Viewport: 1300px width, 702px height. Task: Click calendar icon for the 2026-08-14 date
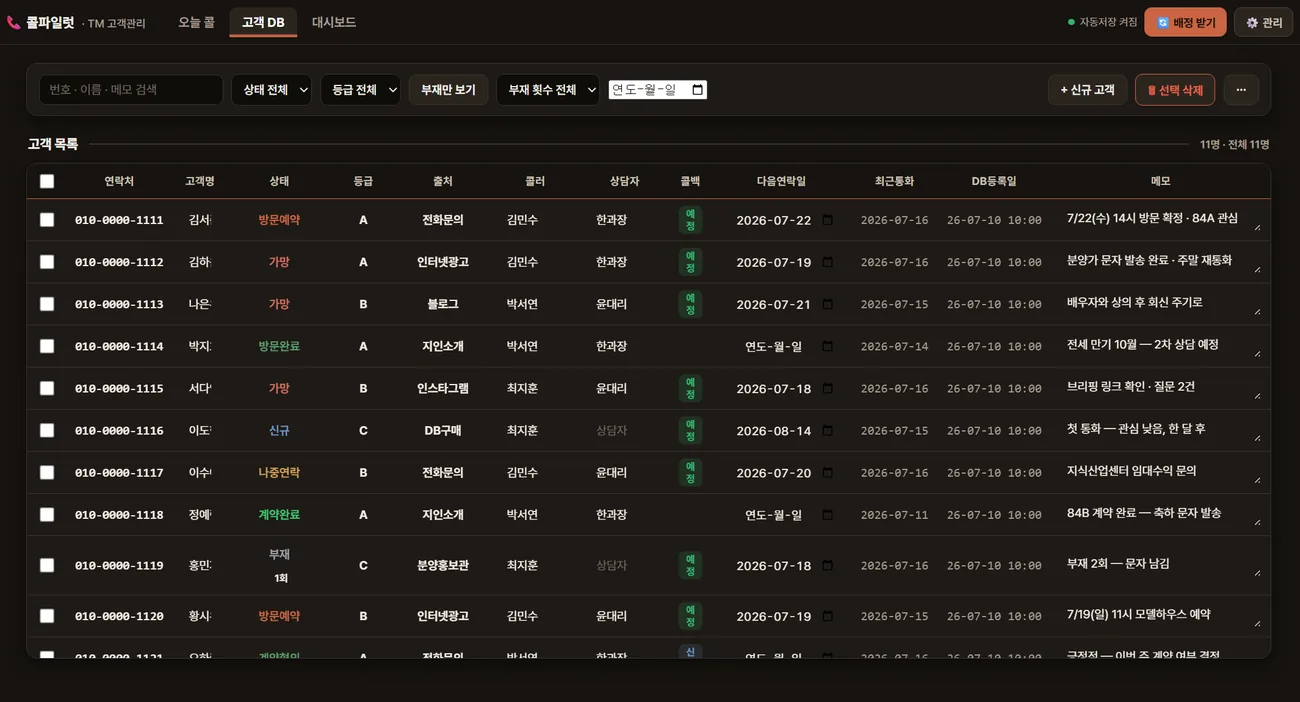[x=827, y=430]
